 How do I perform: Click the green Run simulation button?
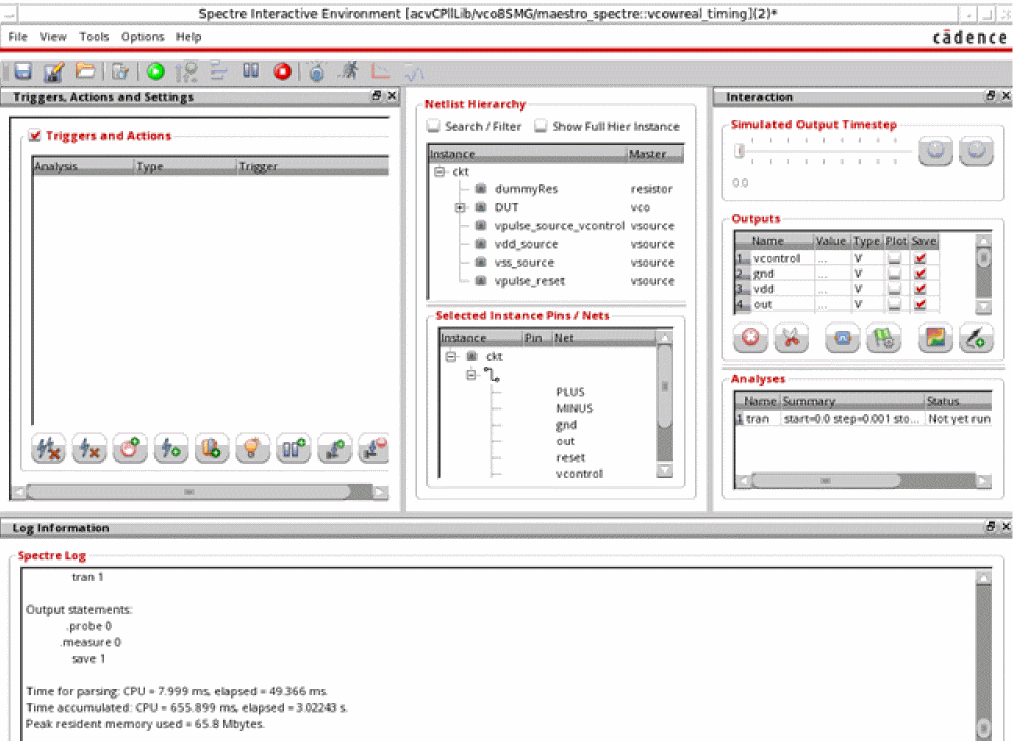click(x=155, y=72)
